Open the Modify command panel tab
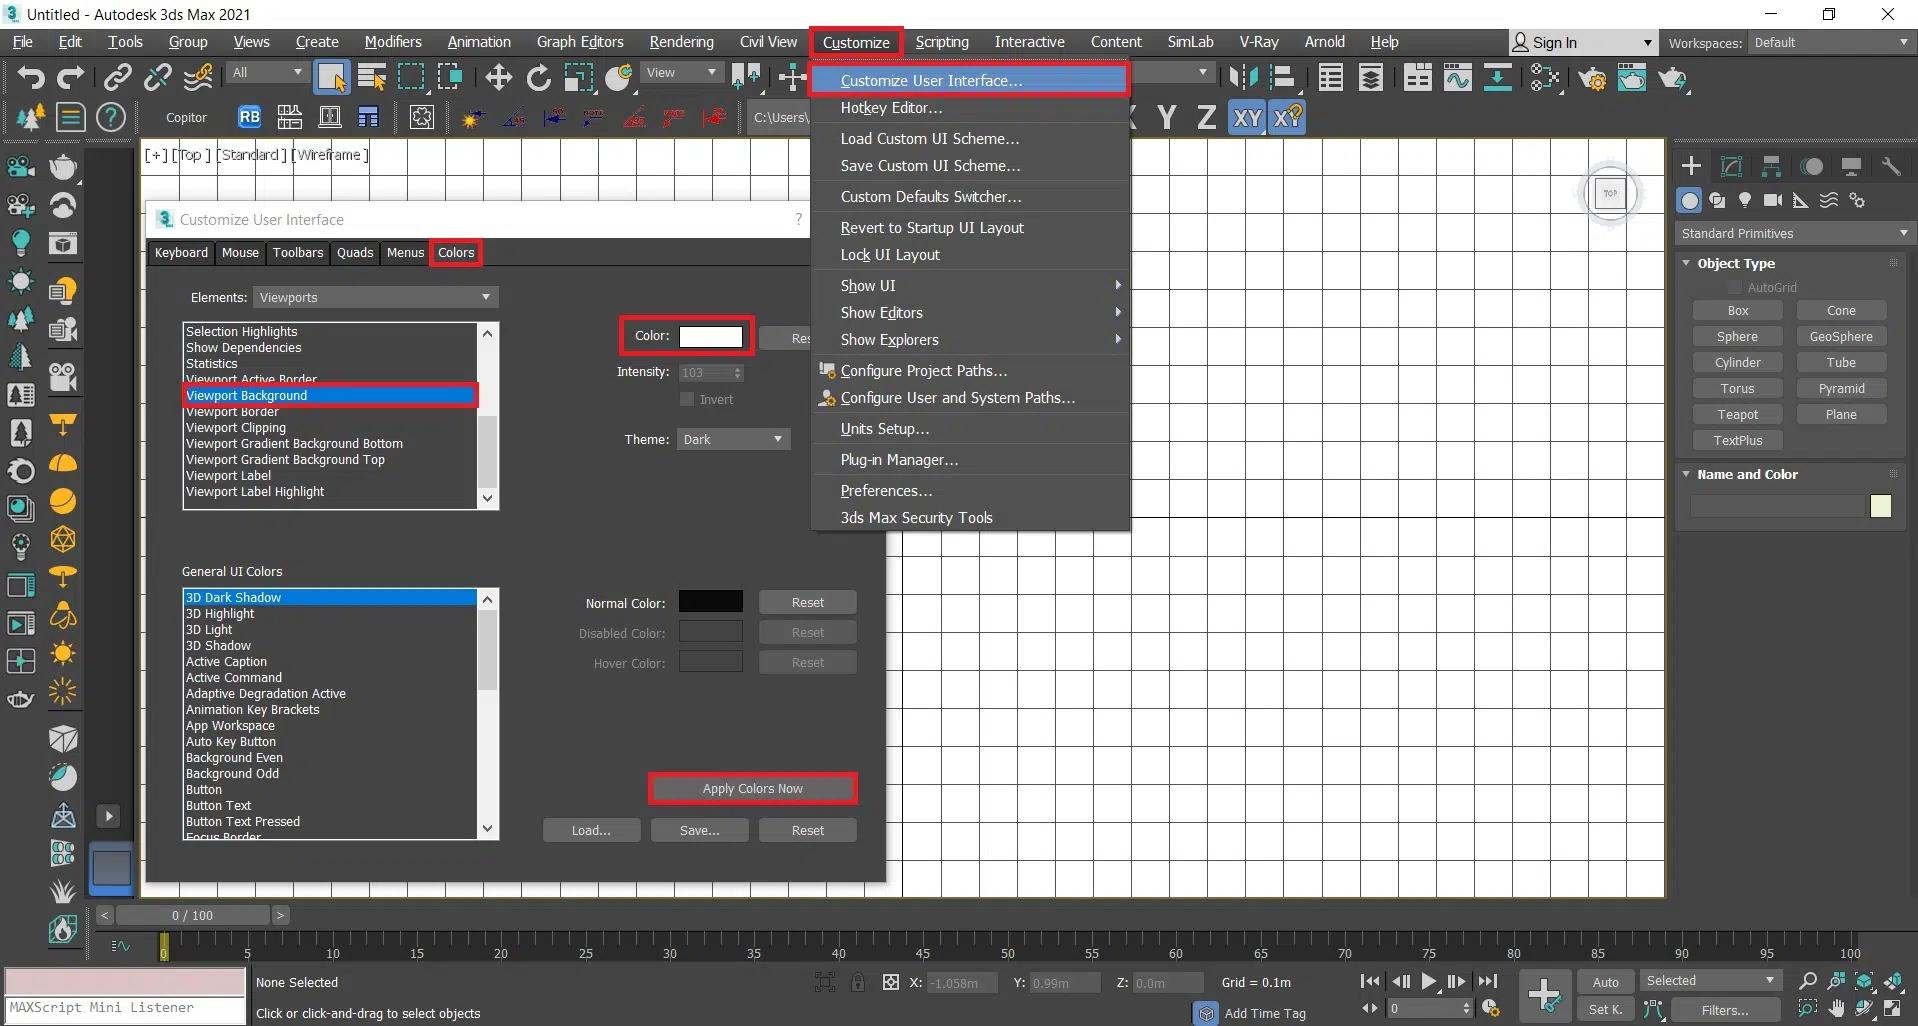The image size is (1918, 1026). 1731,166
